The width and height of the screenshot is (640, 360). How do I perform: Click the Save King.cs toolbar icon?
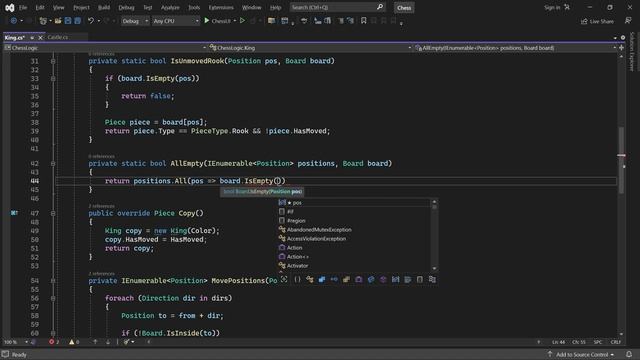click(x=68, y=21)
